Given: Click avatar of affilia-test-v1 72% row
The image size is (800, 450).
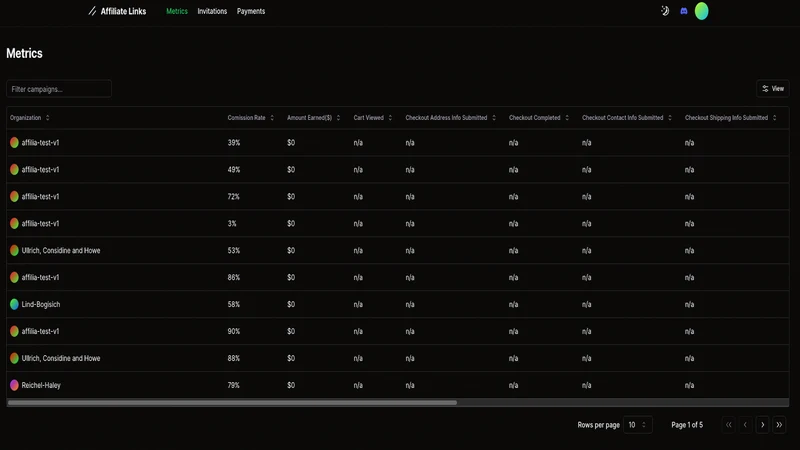Looking at the screenshot, I should pyautogui.click(x=14, y=196).
